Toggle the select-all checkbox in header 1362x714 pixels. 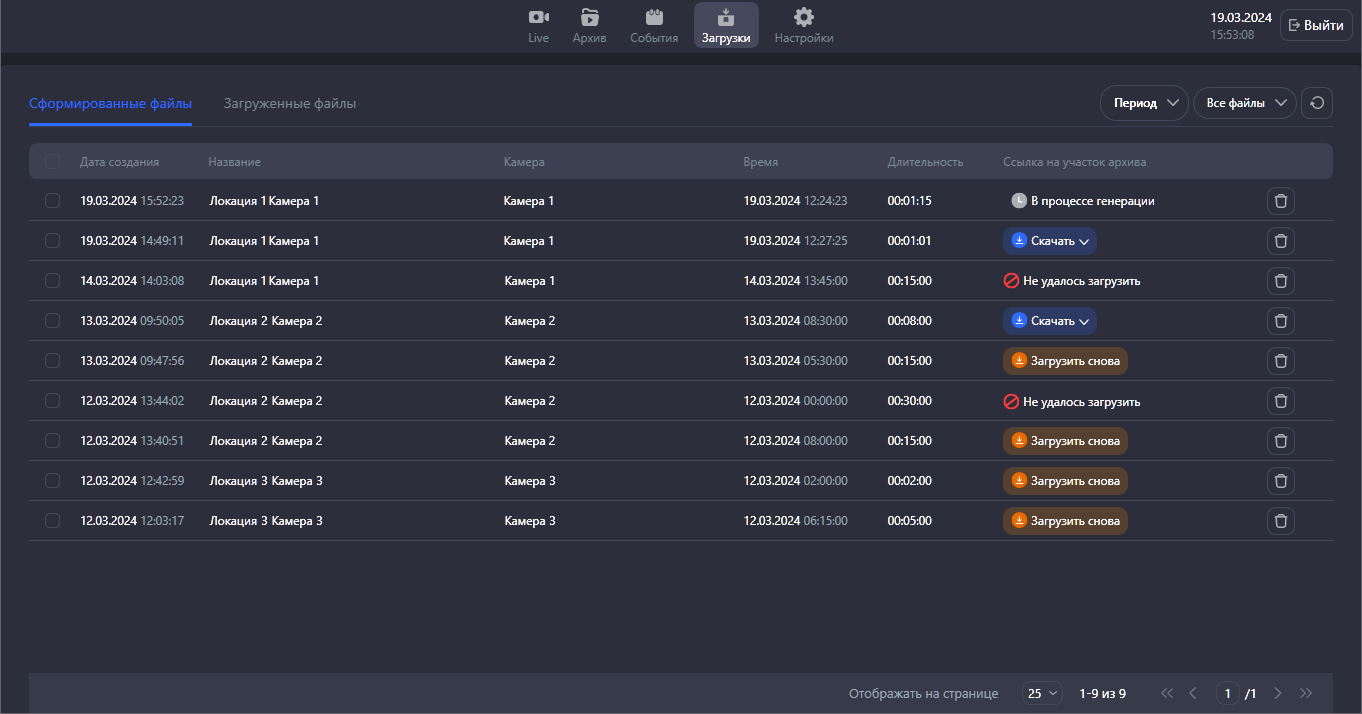coord(52,162)
